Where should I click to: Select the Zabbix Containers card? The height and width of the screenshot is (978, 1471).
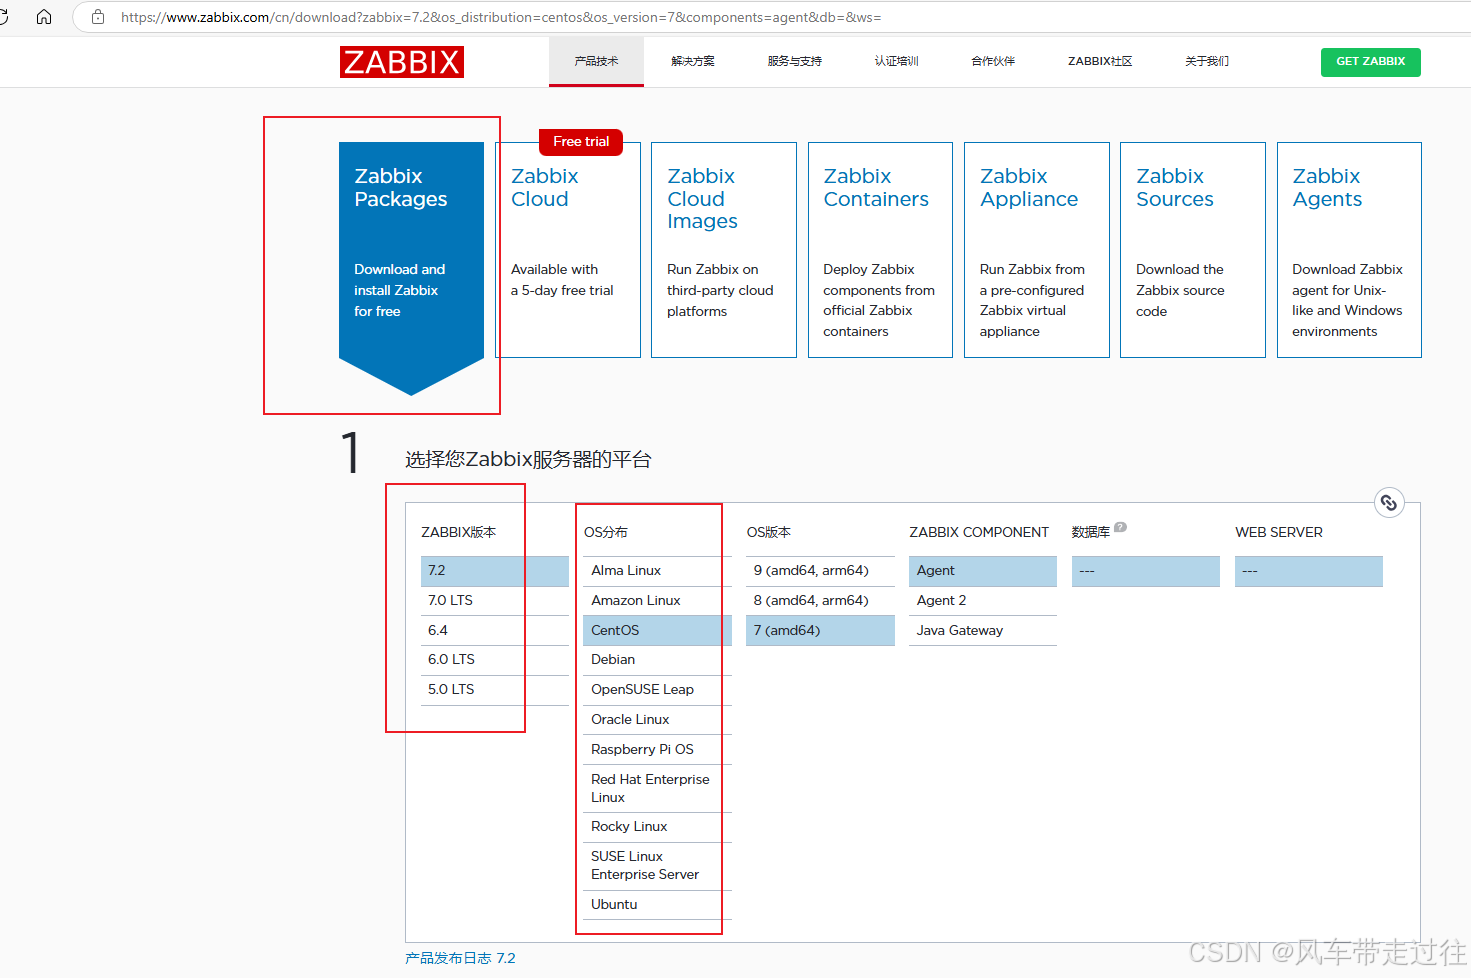(880, 250)
